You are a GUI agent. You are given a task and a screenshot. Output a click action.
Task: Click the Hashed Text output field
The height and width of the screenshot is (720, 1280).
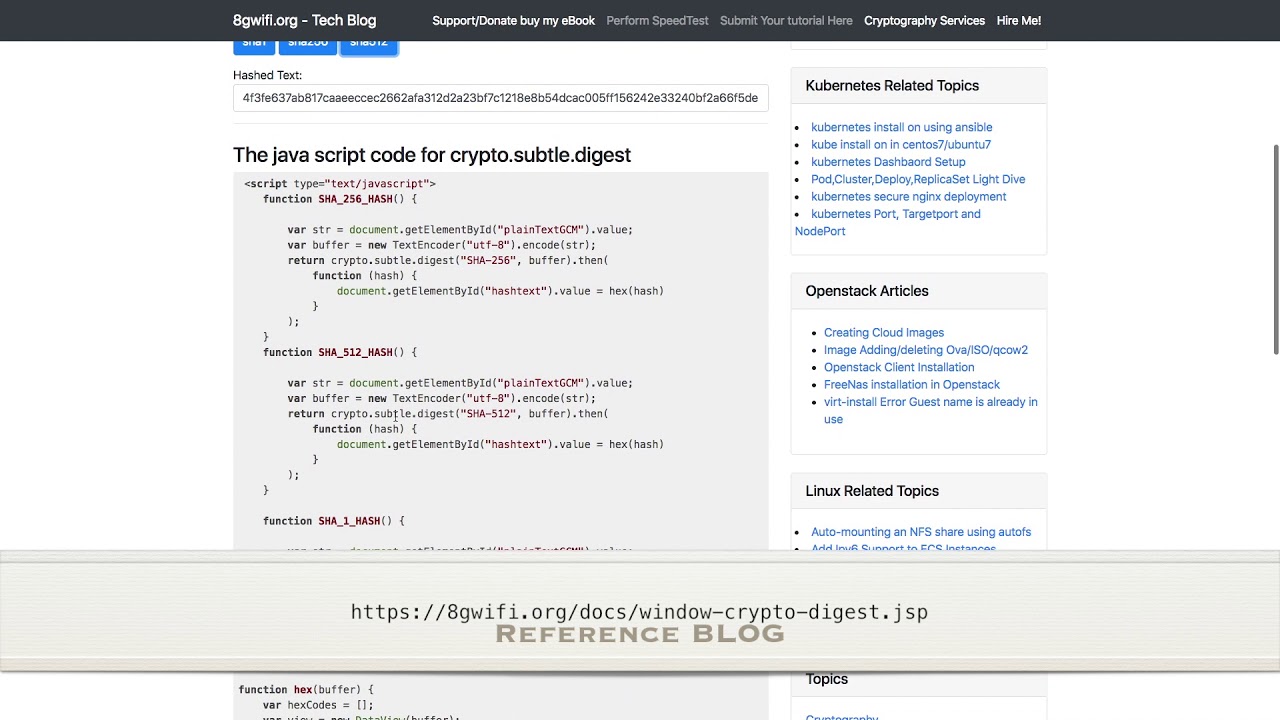click(x=500, y=98)
